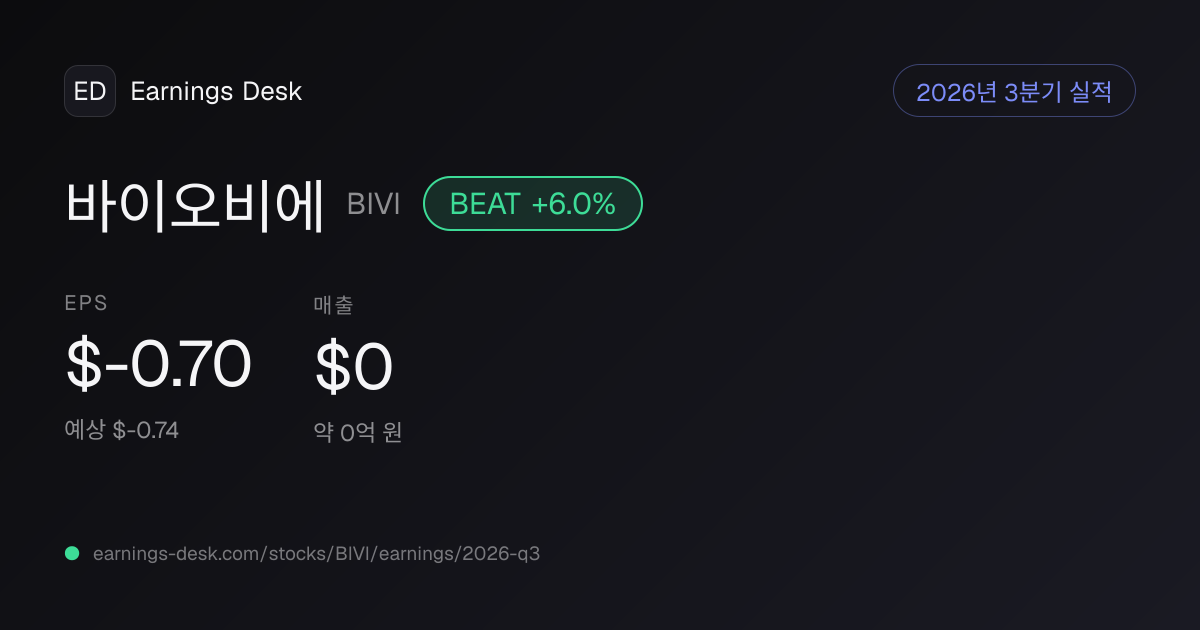Click the ED logo icon
Viewport: 1200px width, 630px height.
tap(90, 91)
